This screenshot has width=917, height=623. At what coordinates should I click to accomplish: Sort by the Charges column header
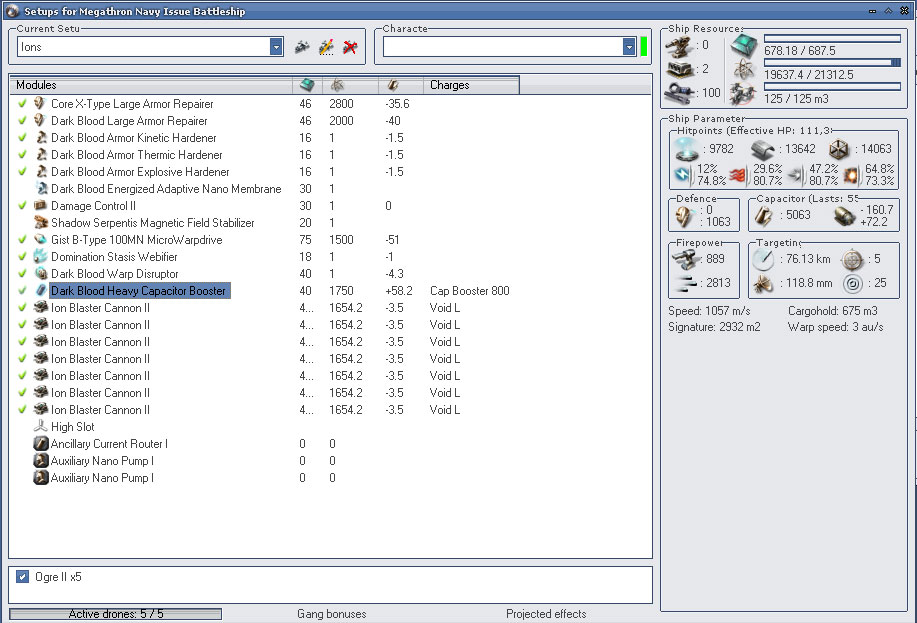(471, 85)
